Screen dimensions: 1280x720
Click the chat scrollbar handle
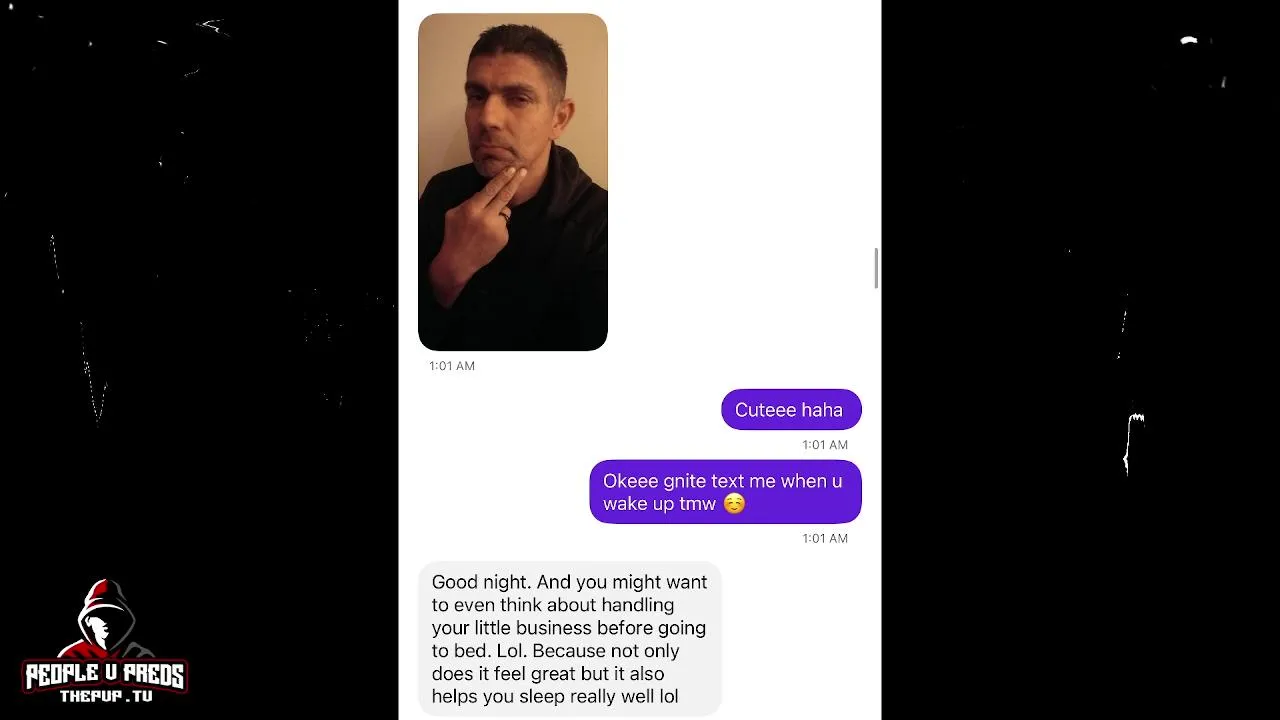876,268
